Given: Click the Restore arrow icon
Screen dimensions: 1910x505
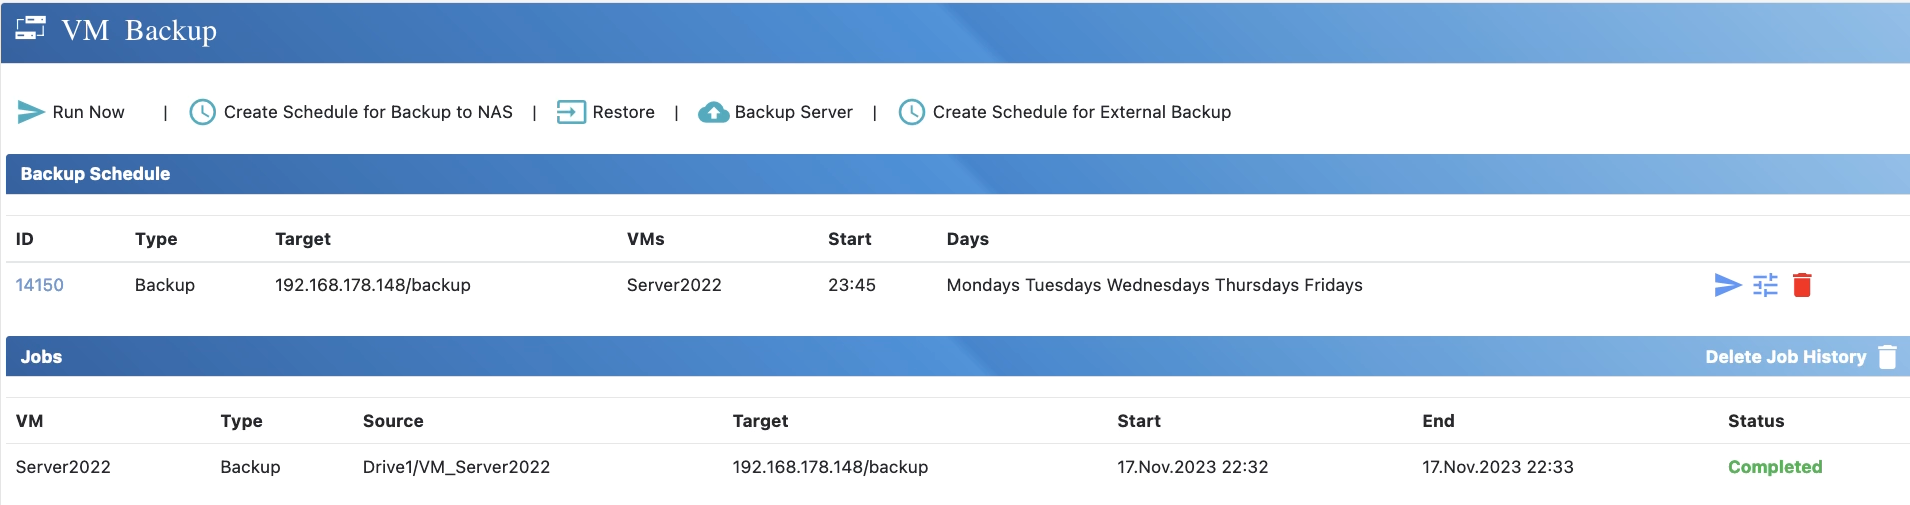Looking at the screenshot, I should coord(571,112).
